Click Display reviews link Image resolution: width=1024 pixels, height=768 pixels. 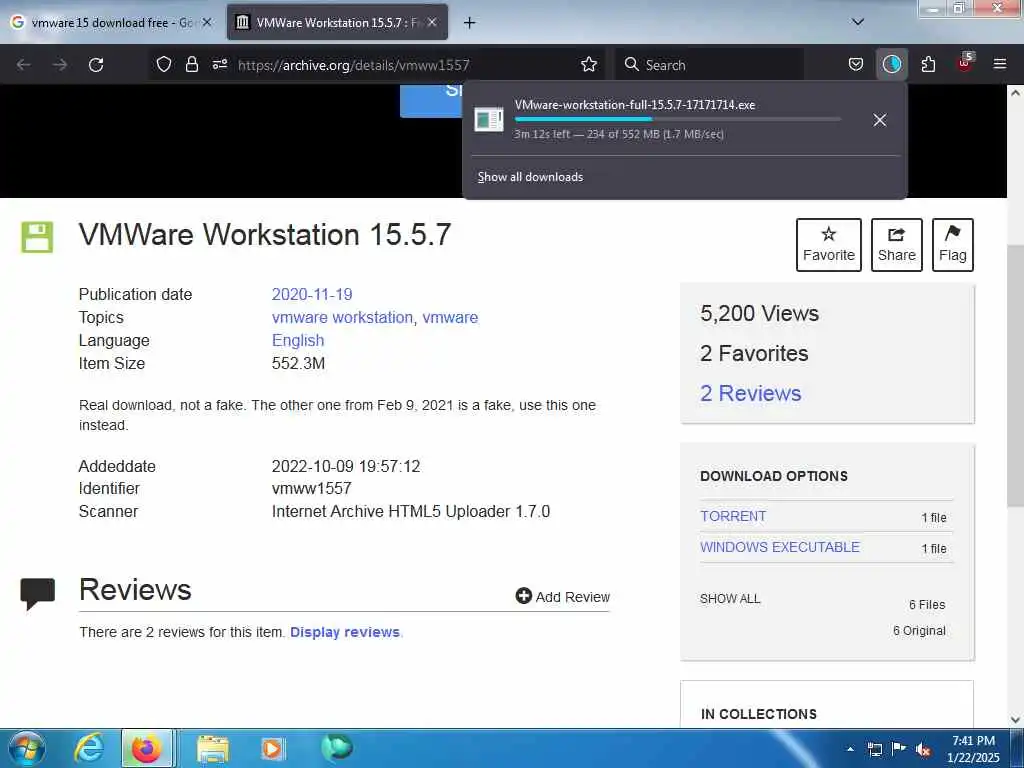[x=345, y=632]
